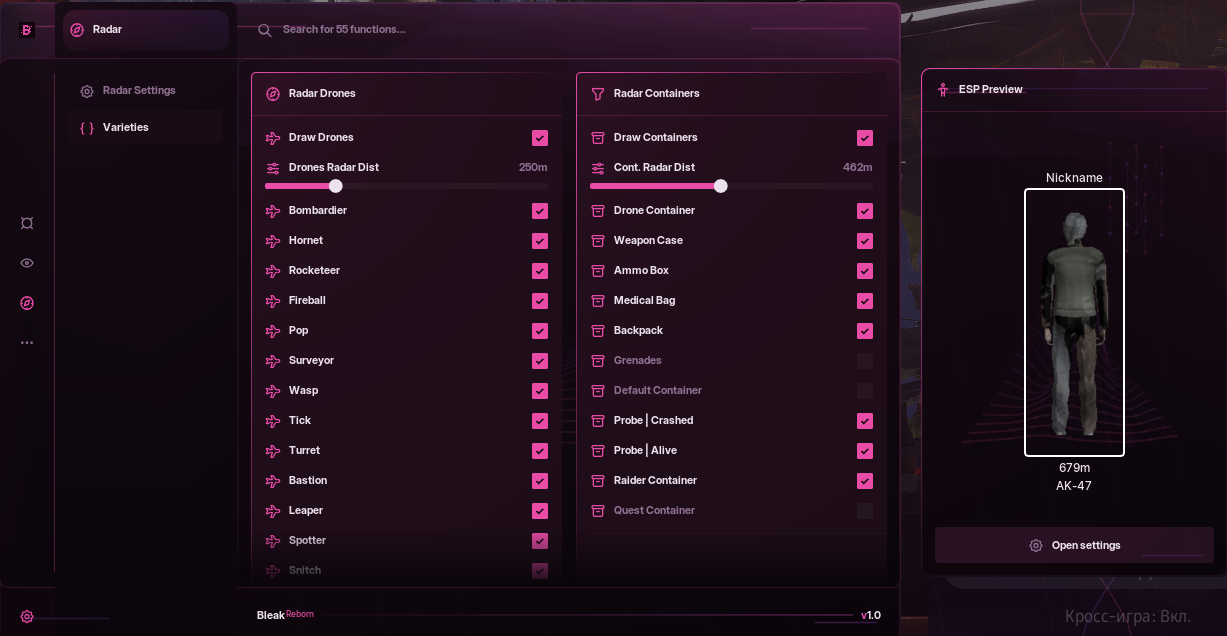Click the Radar Containers funnel header icon

598,94
